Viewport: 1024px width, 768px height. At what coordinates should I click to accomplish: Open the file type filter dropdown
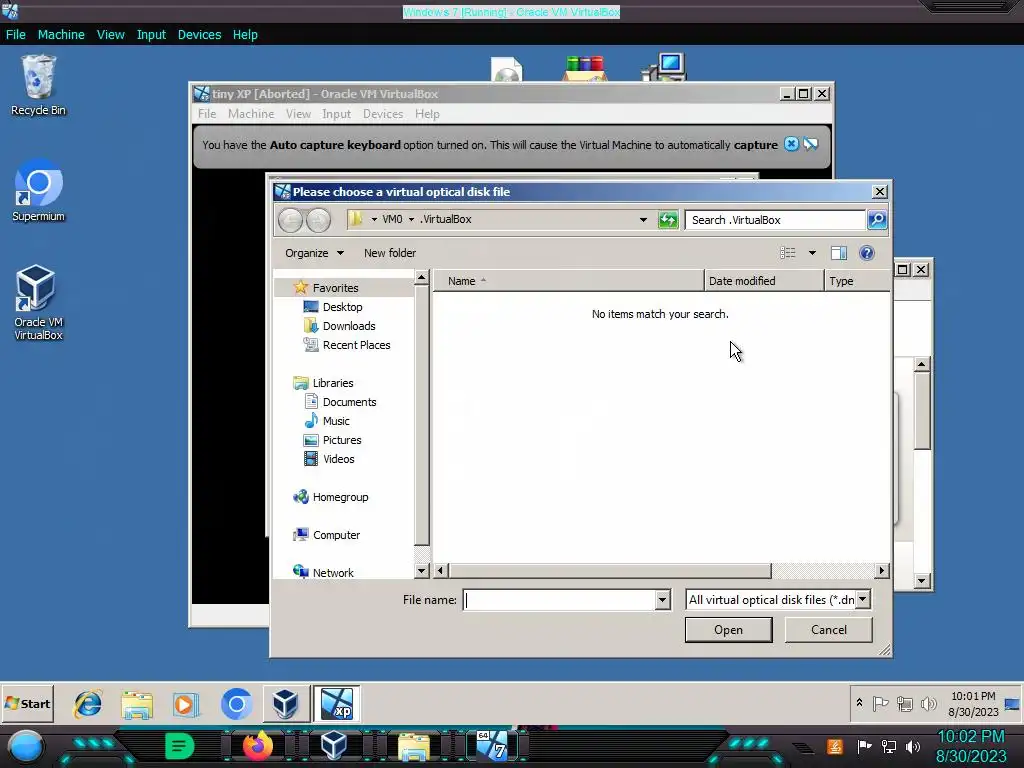[x=863, y=600]
